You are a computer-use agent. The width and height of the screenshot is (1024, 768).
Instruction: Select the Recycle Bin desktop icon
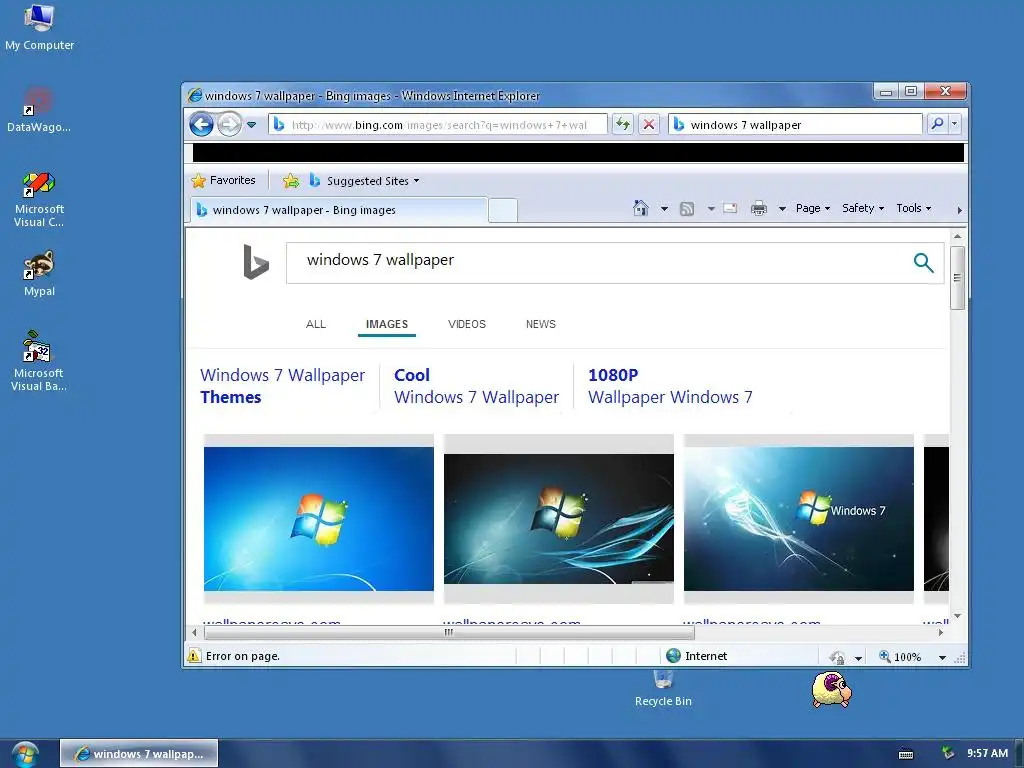click(x=663, y=688)
